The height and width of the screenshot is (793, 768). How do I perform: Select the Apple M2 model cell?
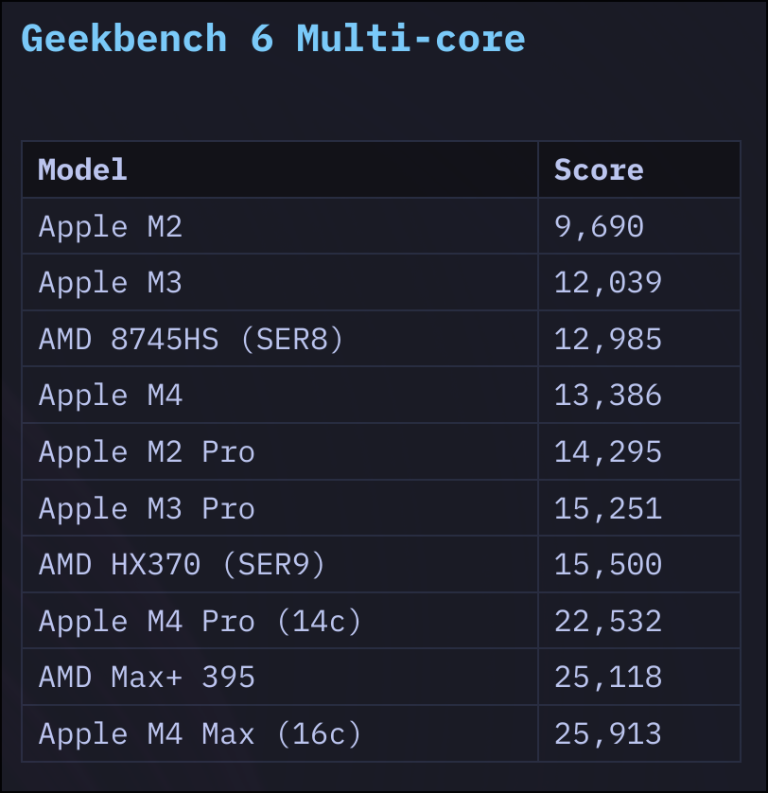click(x=111, y=226)
